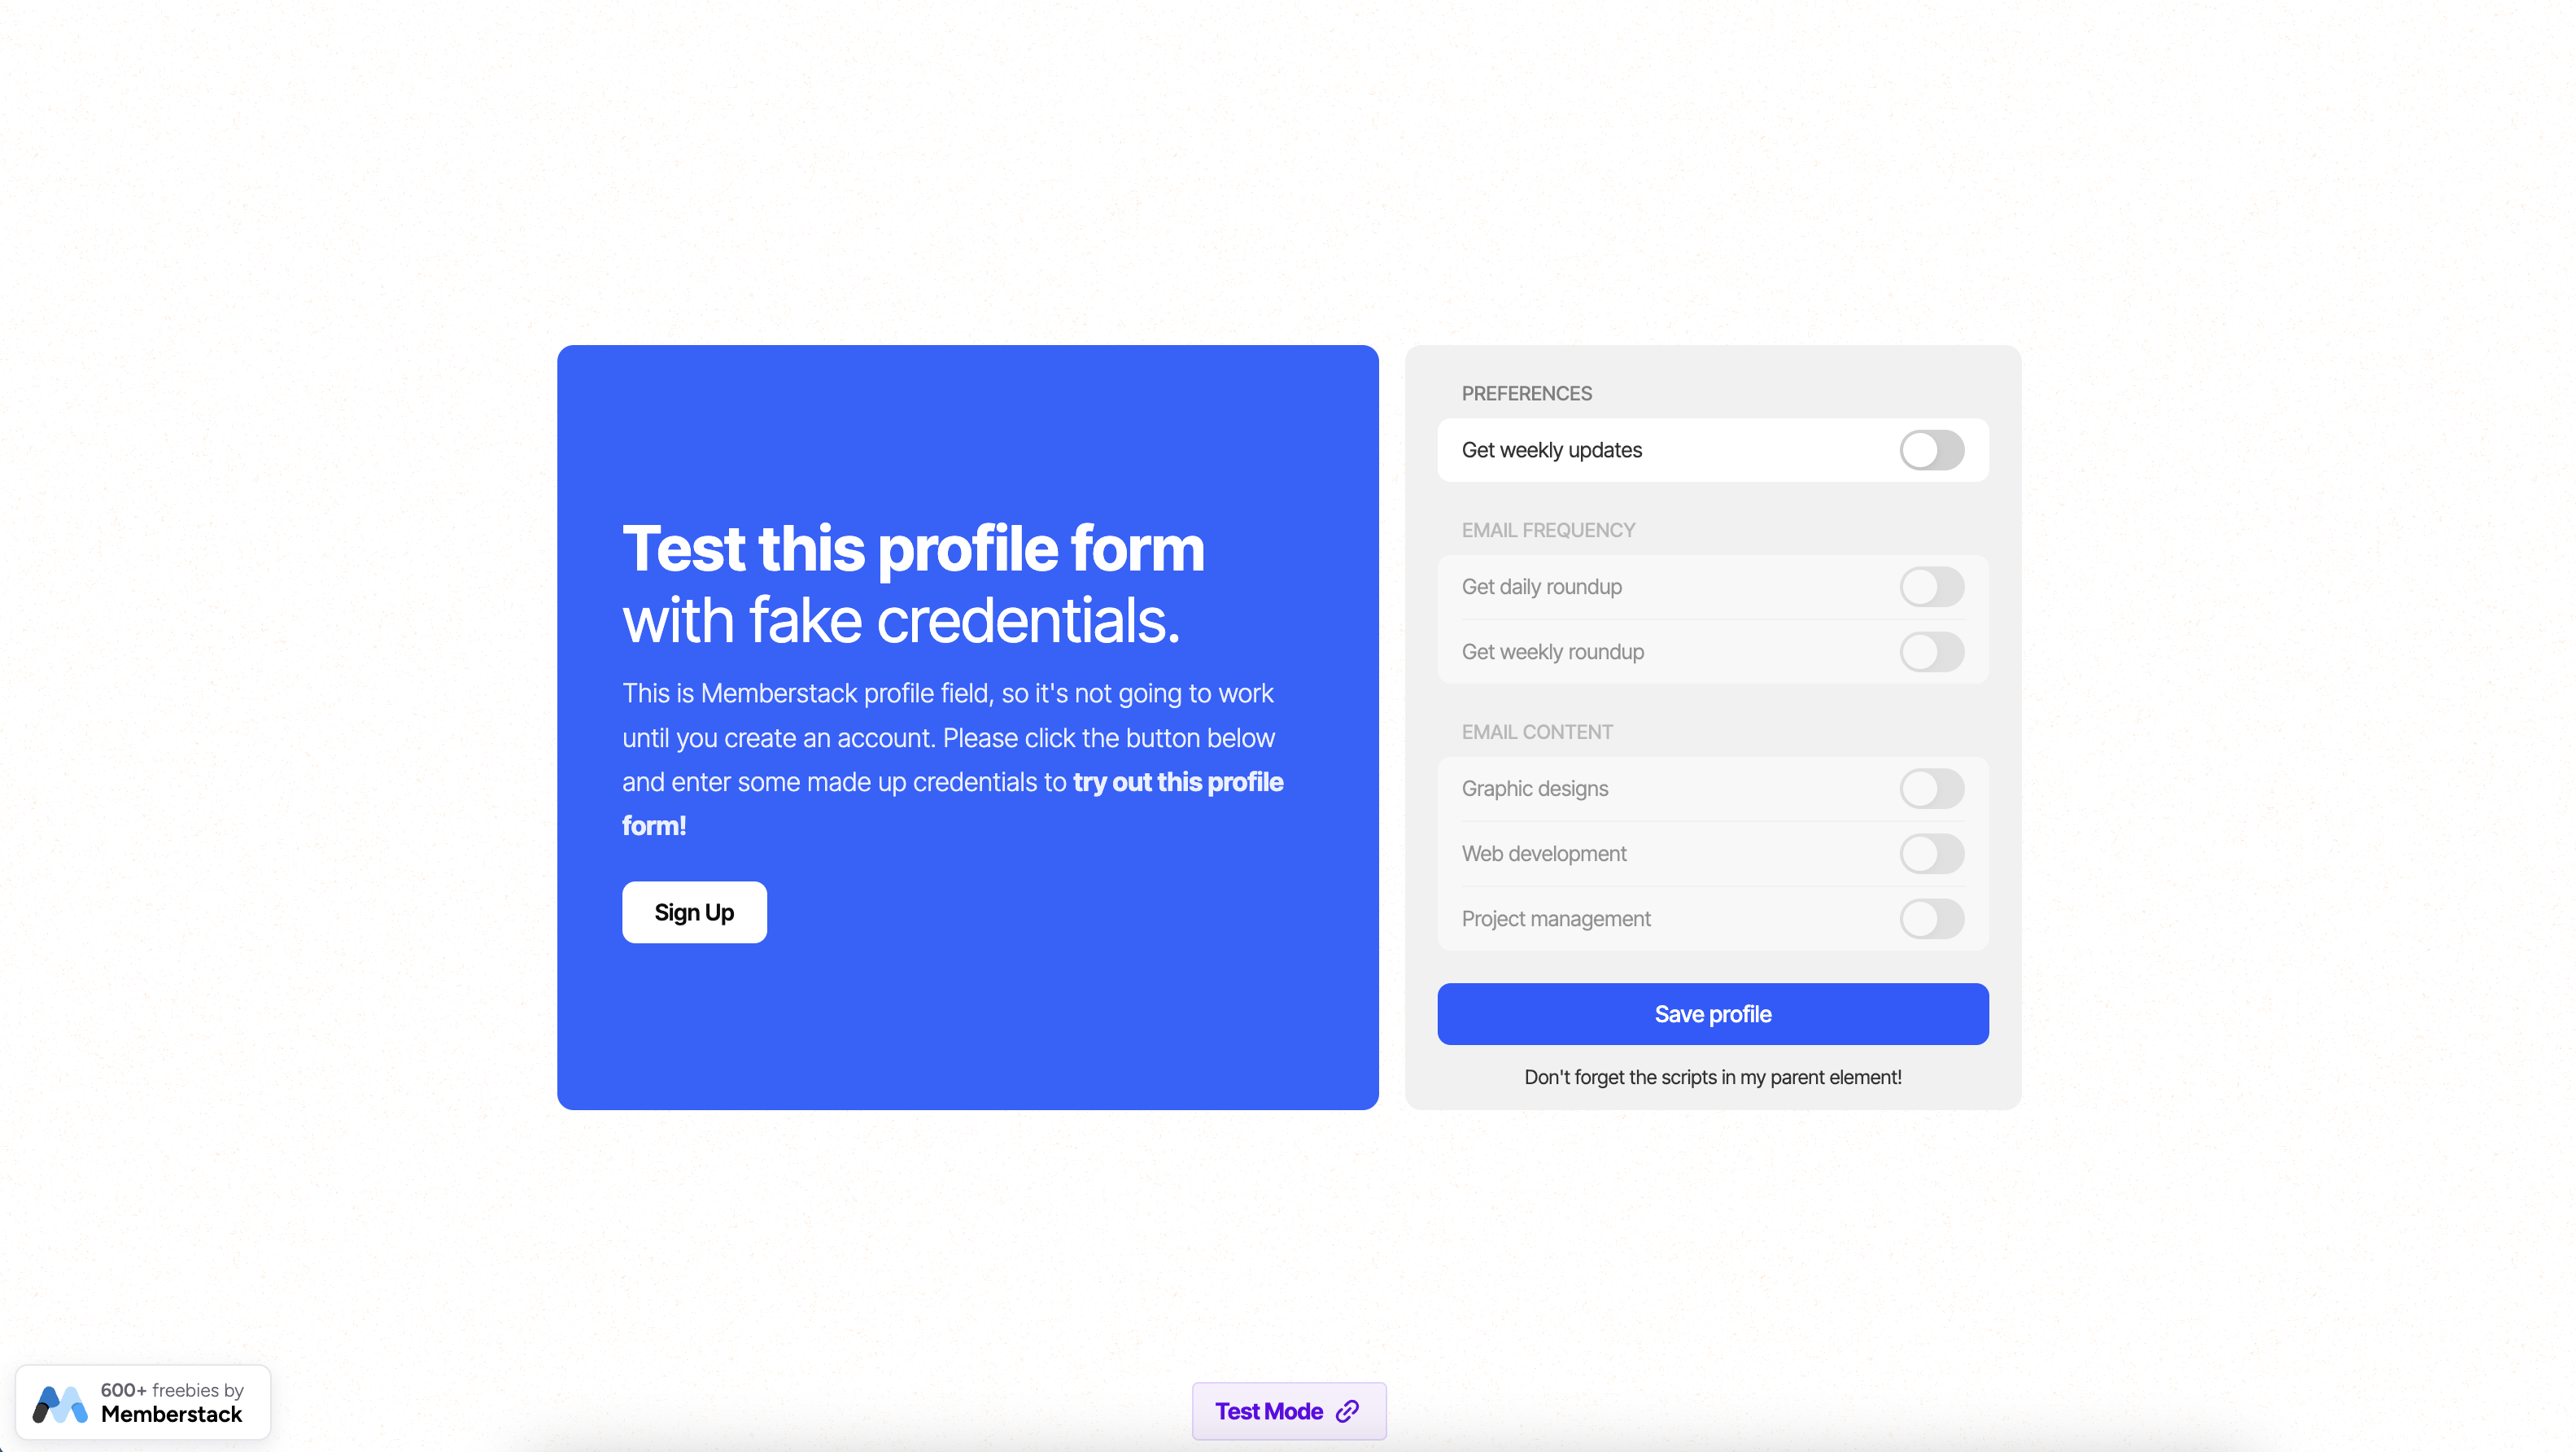Enable the Web development switch

pyautogui.click(x=1931, y=854)
